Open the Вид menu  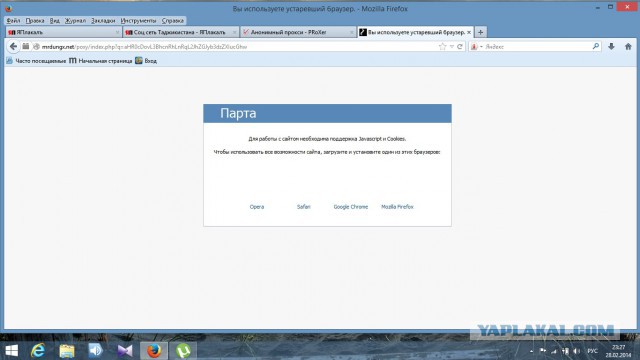(x=55, y=20)
